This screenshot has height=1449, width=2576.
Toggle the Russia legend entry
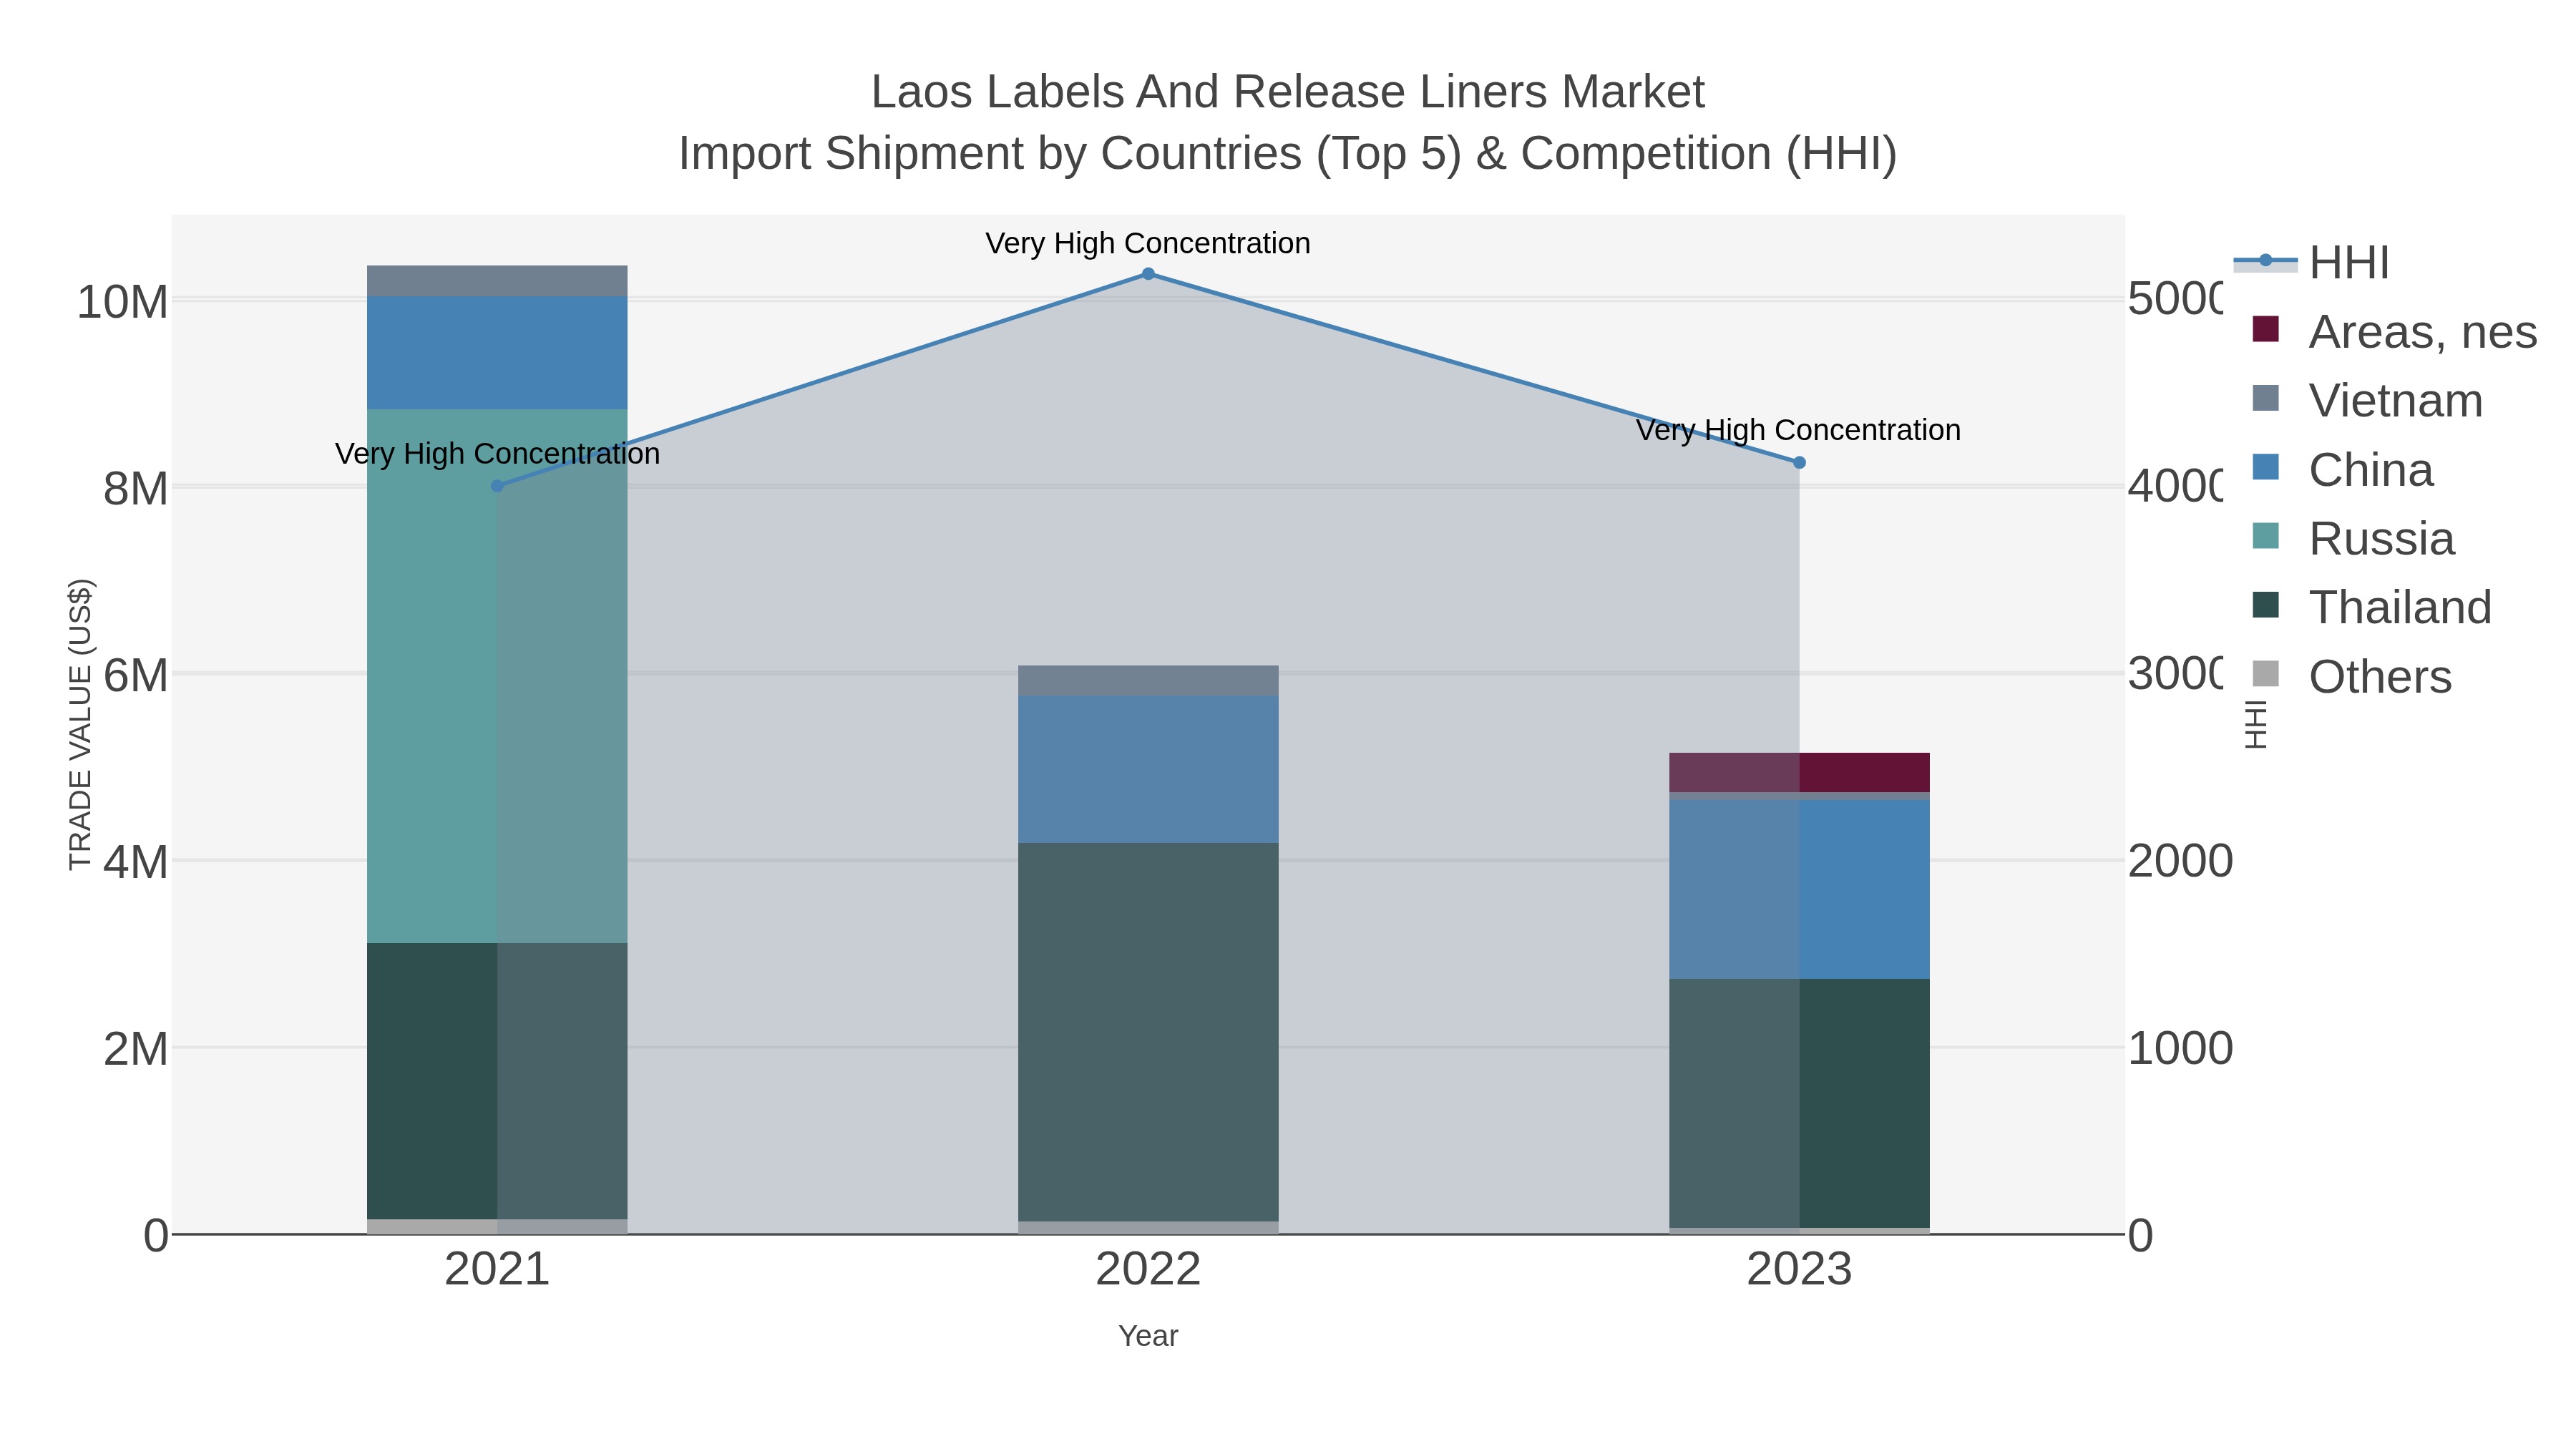2353,538
